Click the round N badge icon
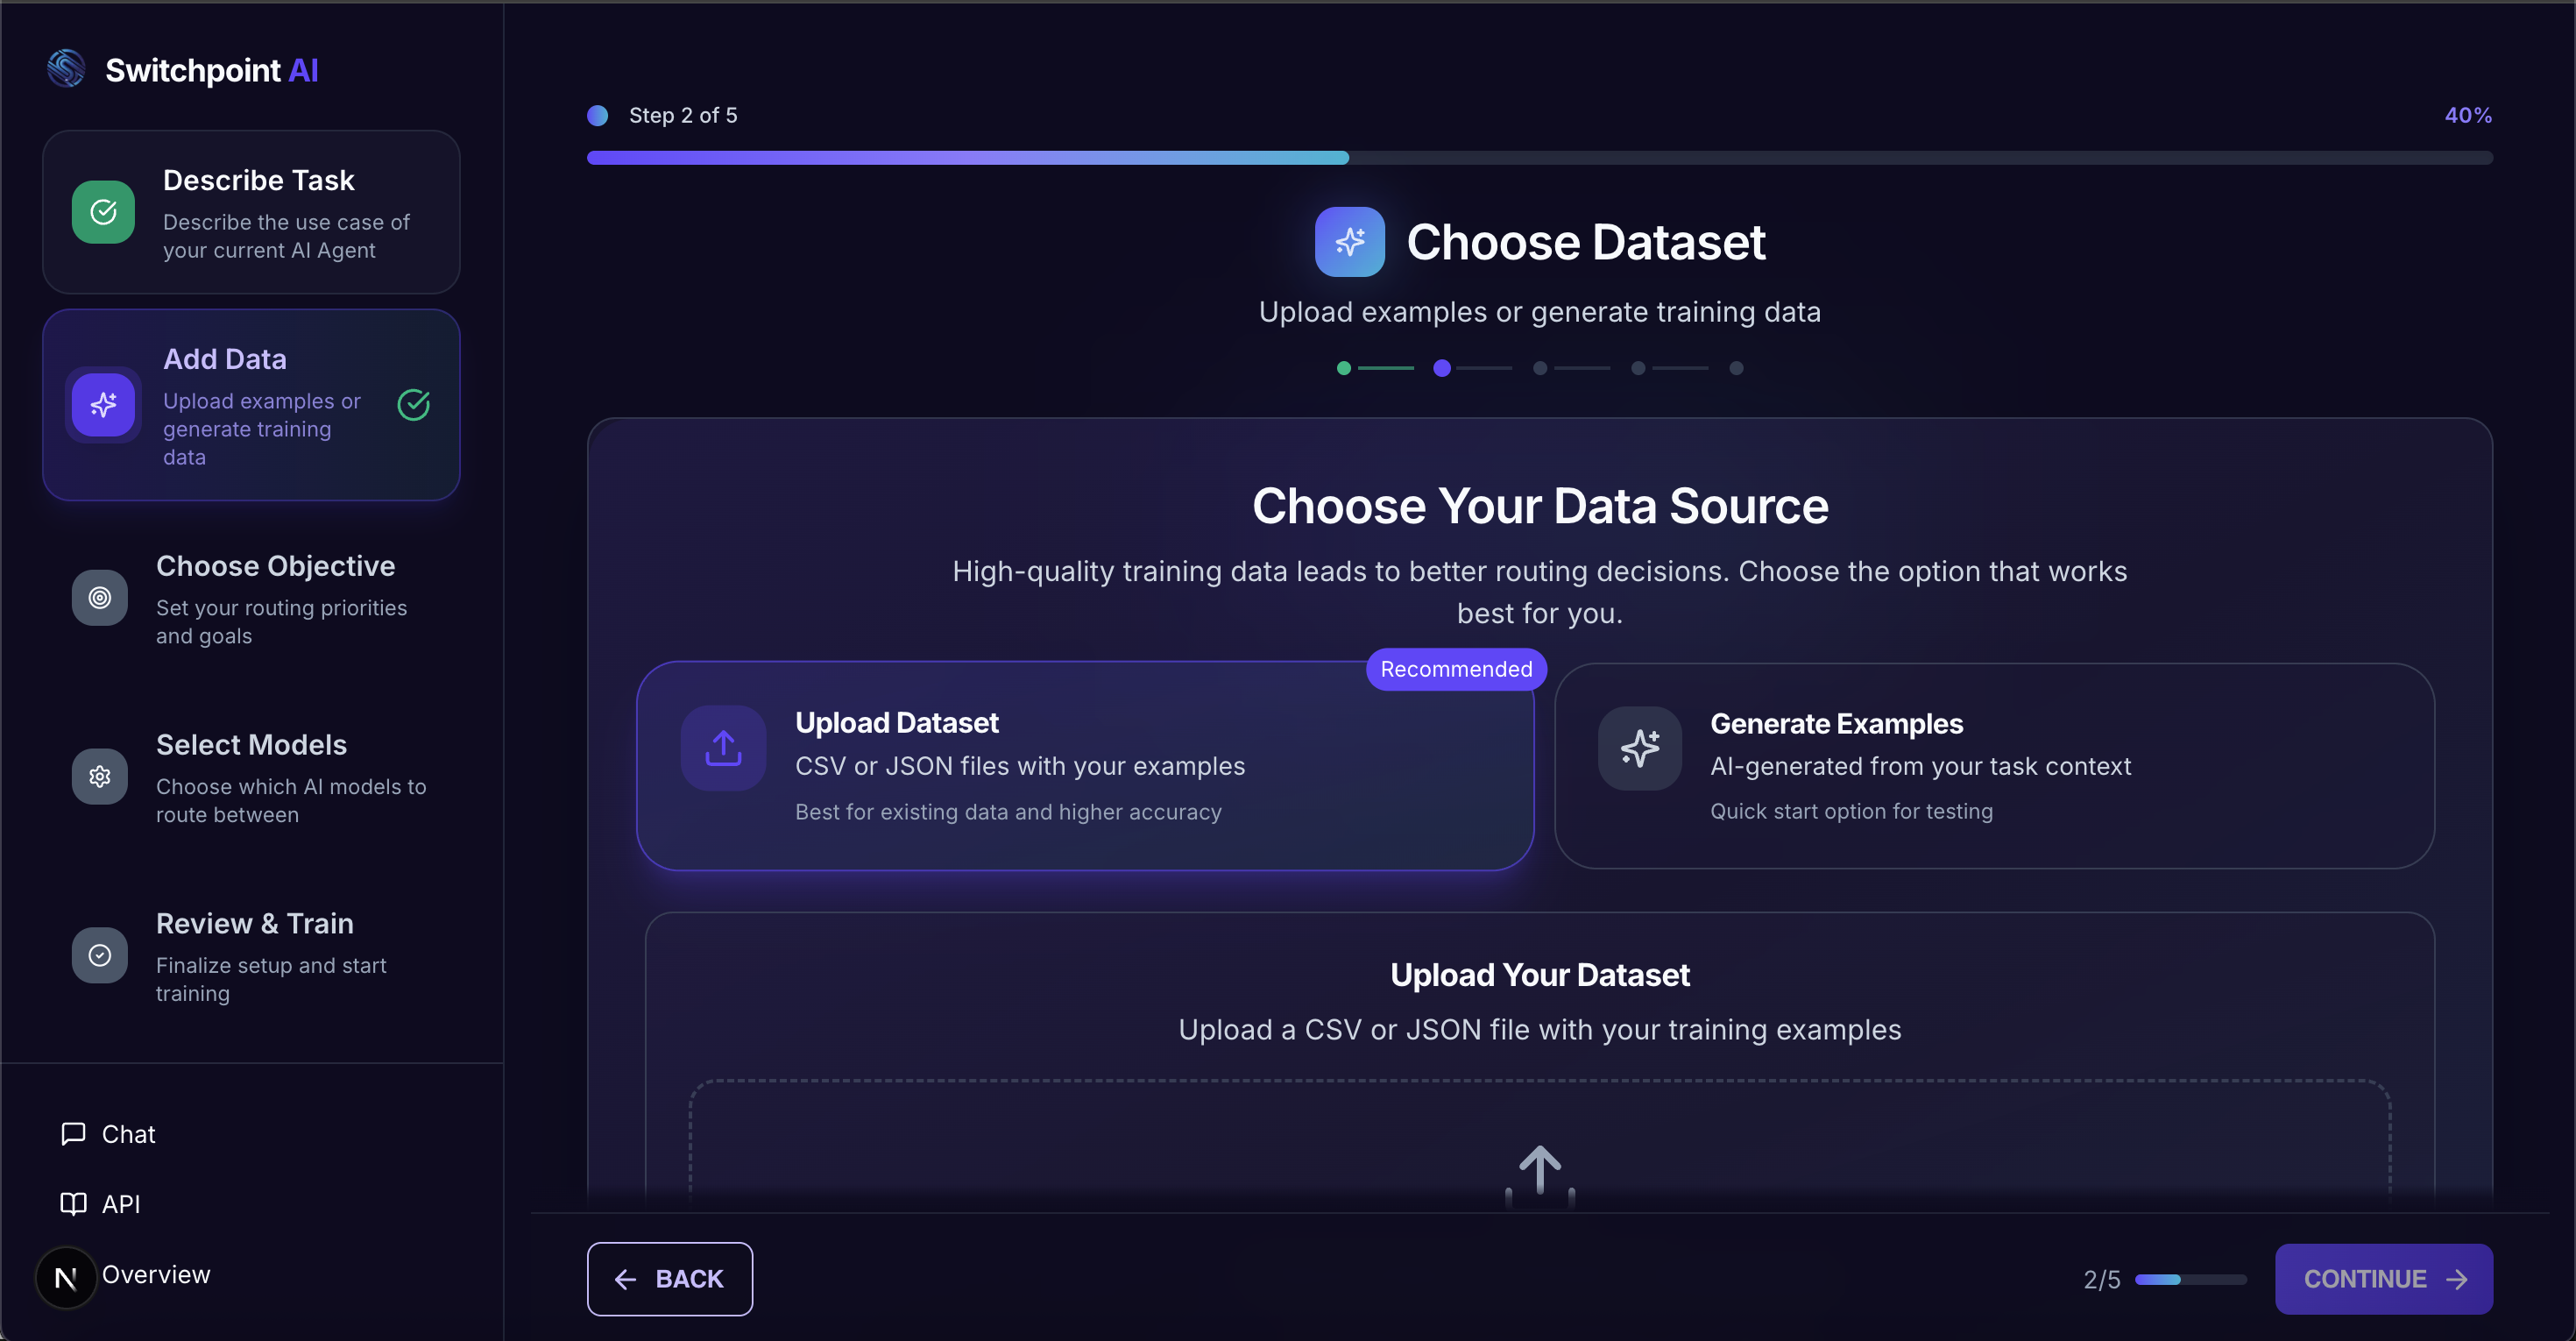The width and height of the screenshot is (2576, 1341). click(x=66, y=1277)
